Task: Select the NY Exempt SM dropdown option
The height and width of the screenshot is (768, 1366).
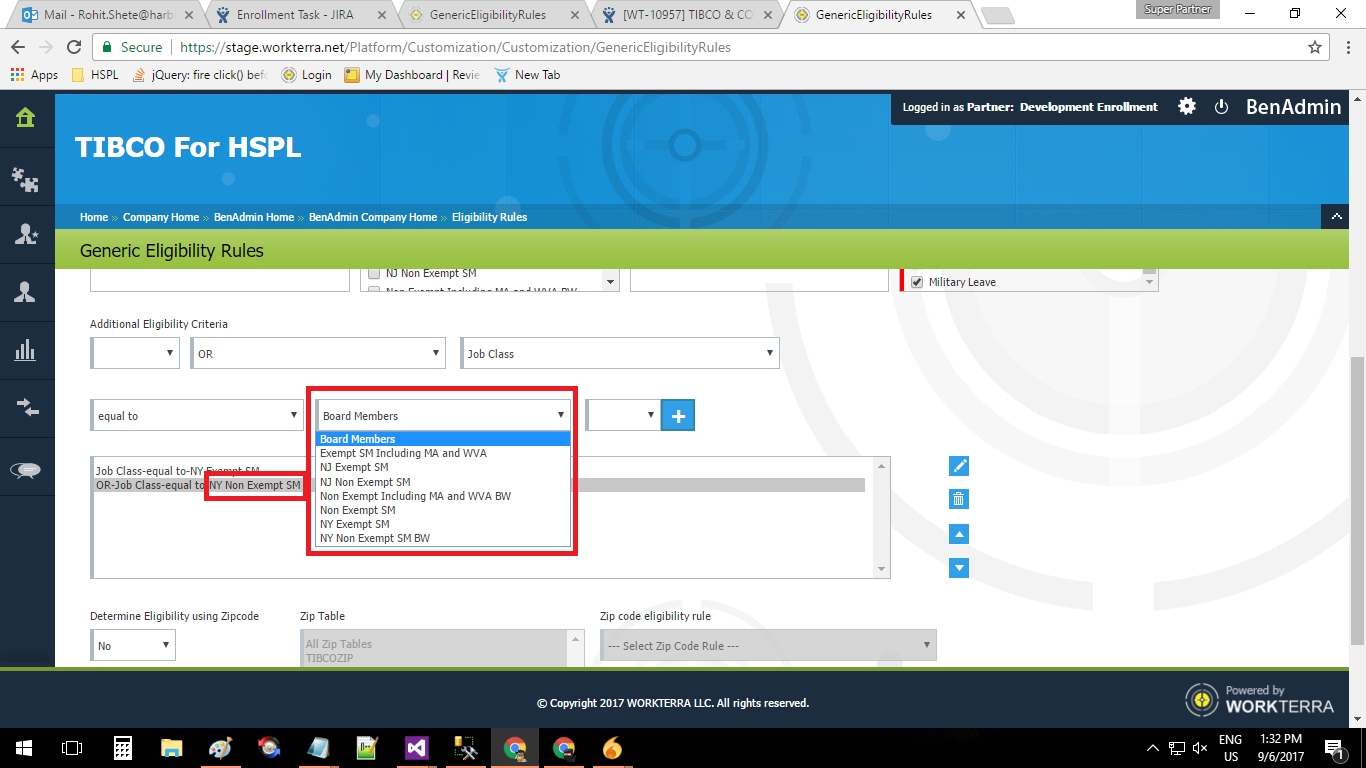Action: click(443, 524)
